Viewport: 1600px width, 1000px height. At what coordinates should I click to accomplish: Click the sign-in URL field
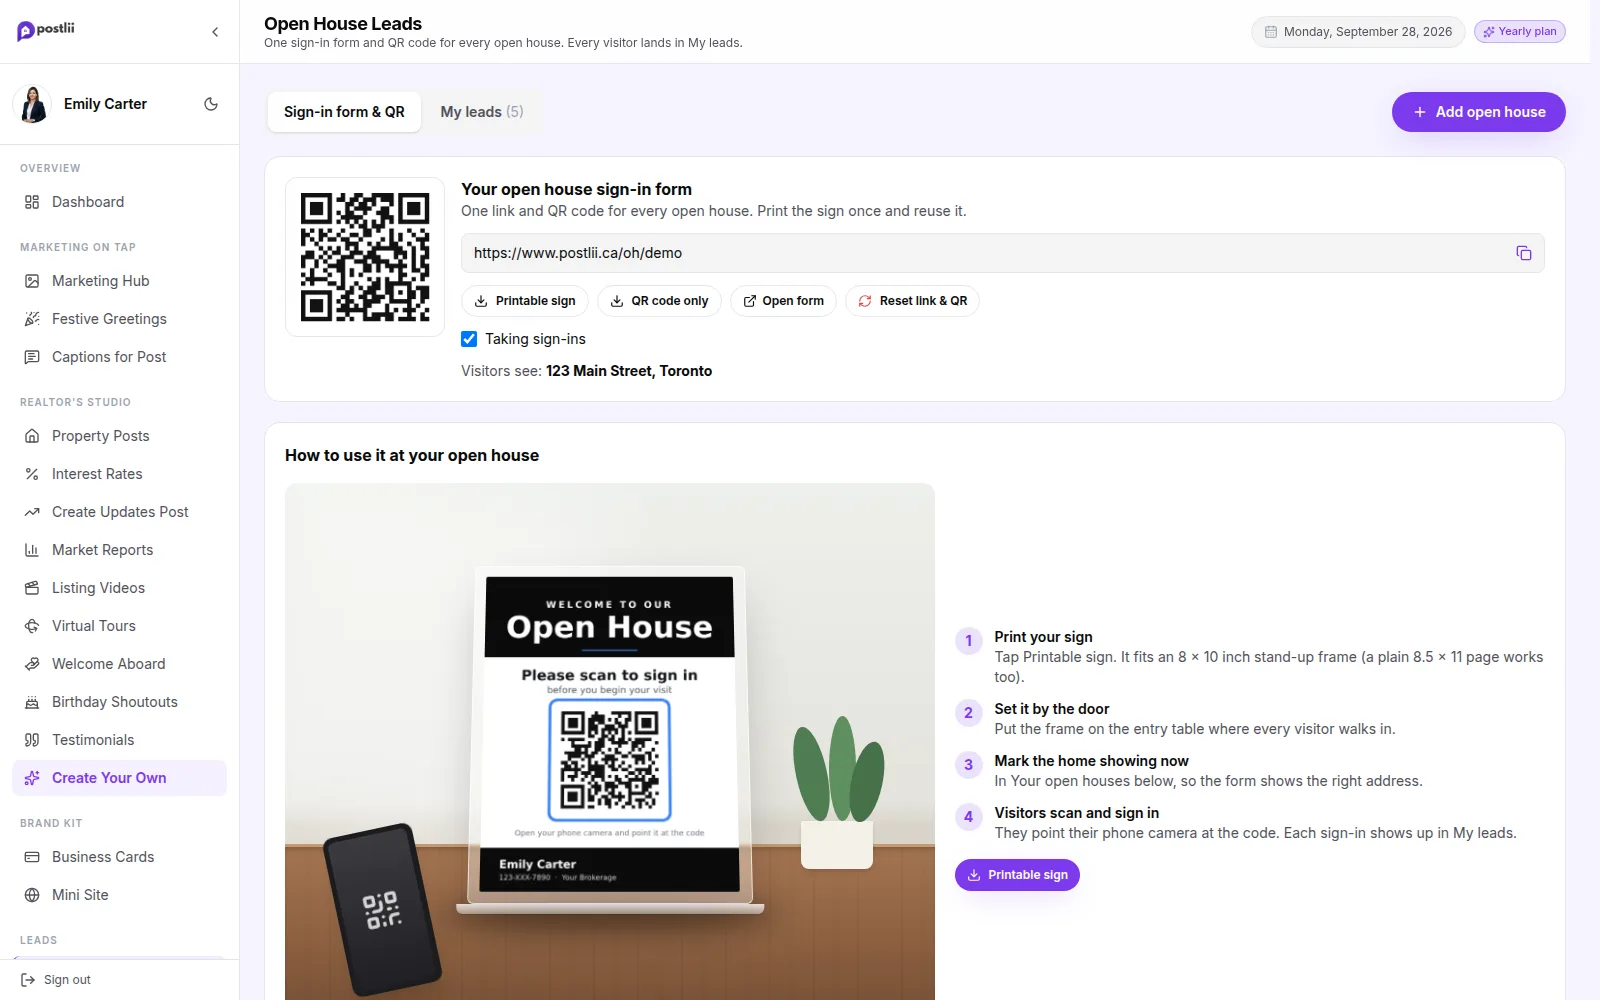[1002, 253]
